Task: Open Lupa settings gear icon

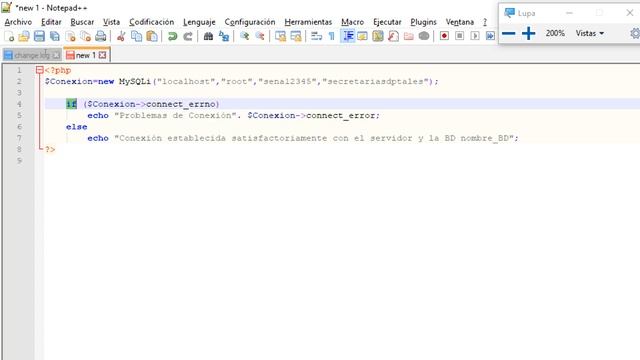Action: pos(635,33)
